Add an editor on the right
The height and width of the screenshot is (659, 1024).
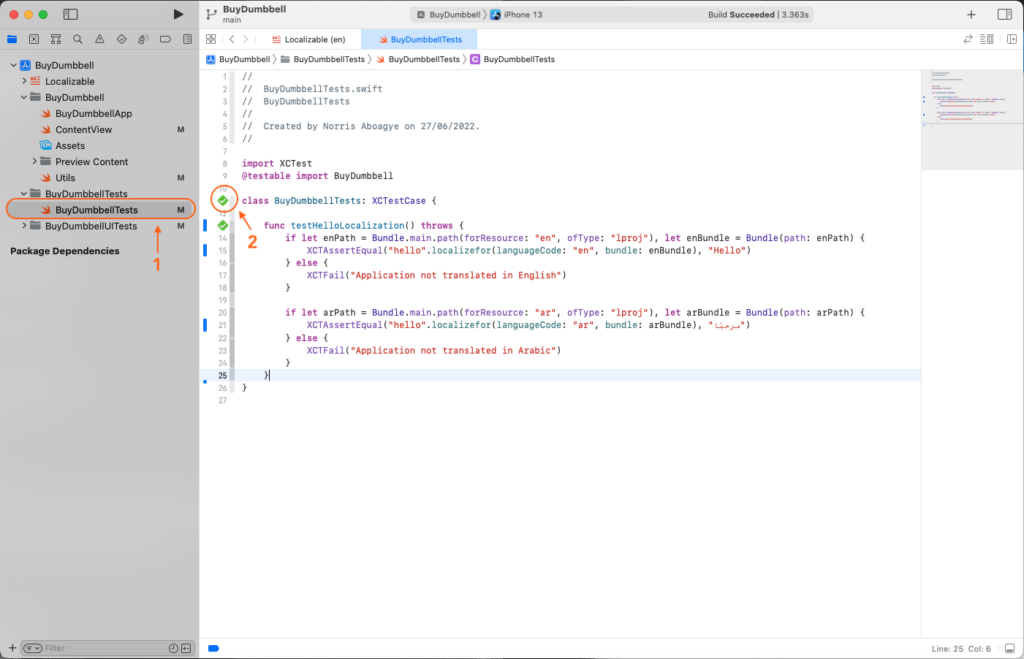[1012, 39]
